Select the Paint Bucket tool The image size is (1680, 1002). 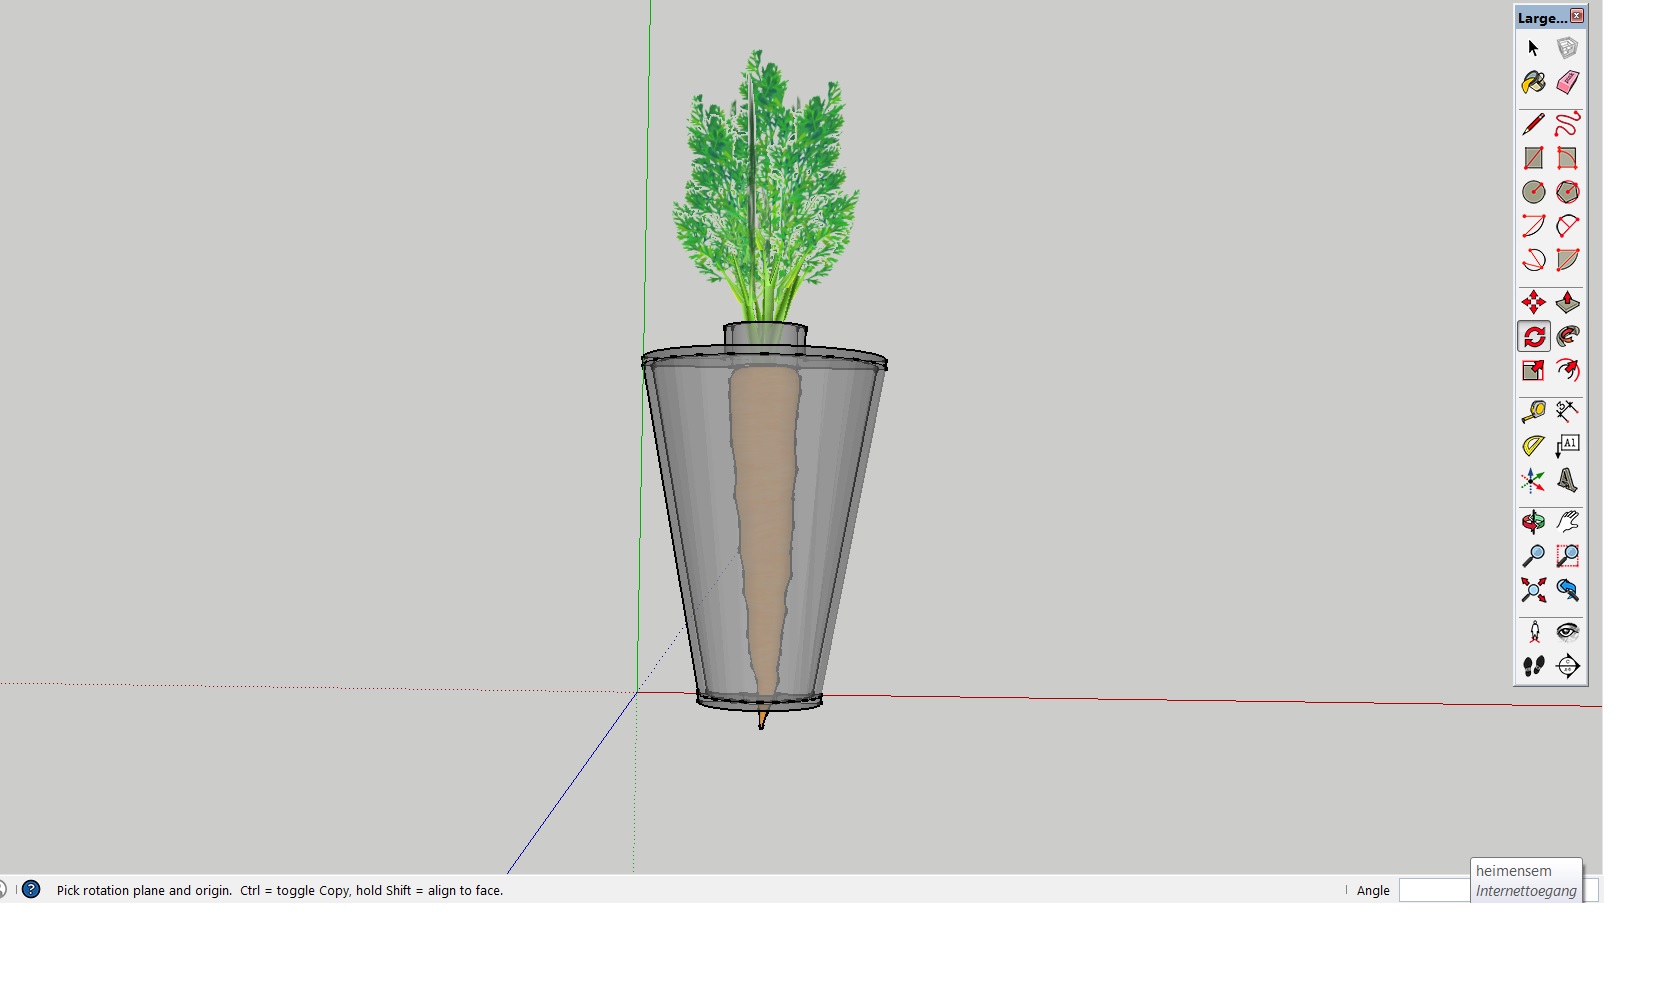pos(1533,82)
